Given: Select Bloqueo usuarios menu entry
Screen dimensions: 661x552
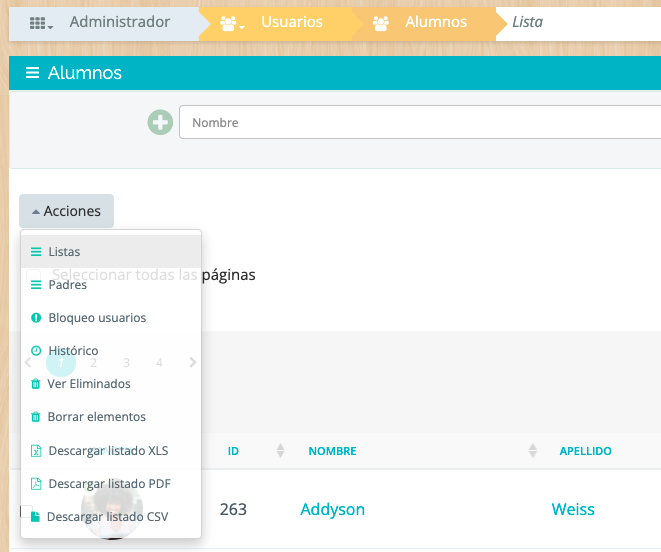Looking at the screenshot, I should coord(111,318).
